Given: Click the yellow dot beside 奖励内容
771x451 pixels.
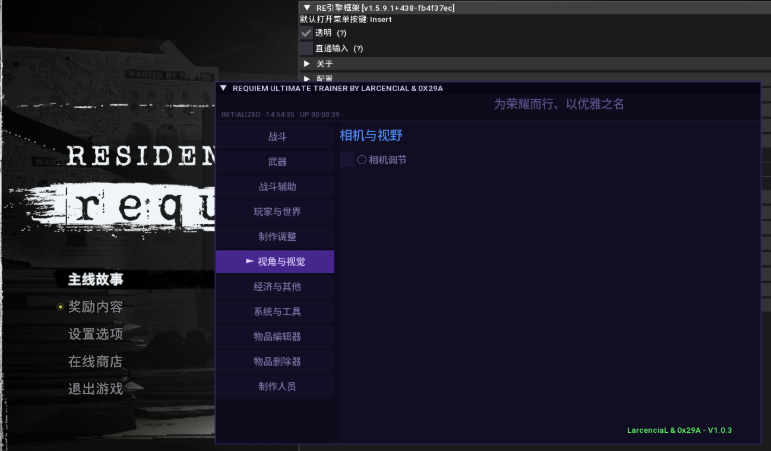Looking at the screenshot, I should (x=60, y=307).
